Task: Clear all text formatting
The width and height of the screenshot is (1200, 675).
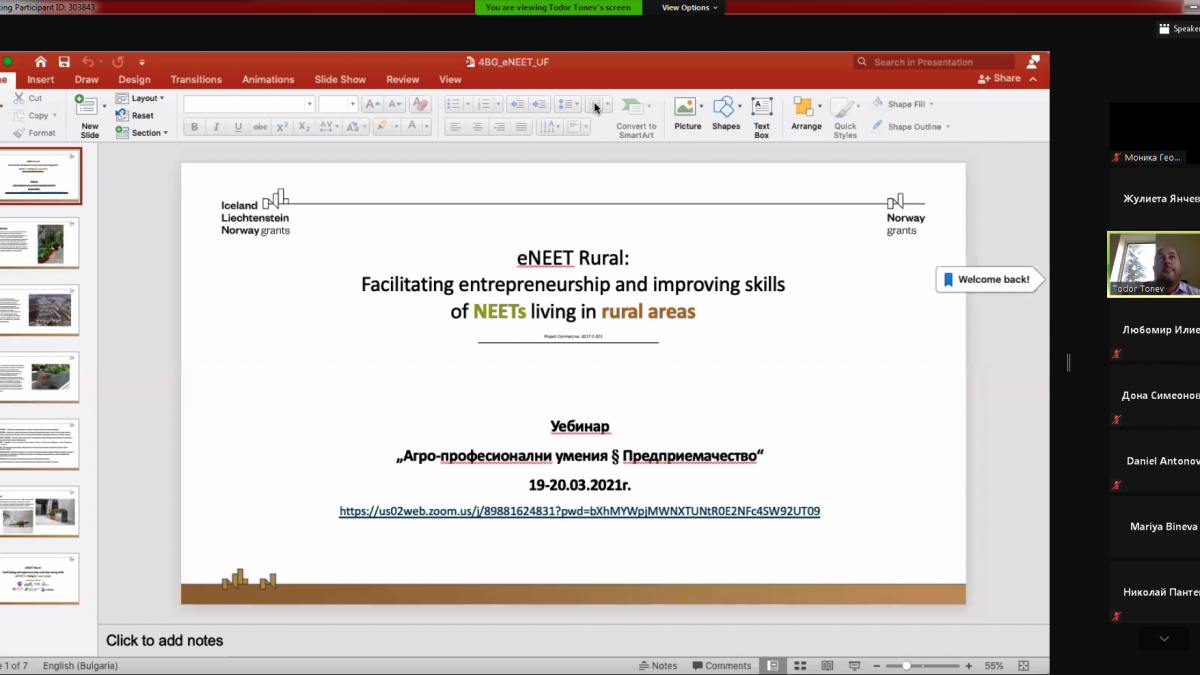Action: (420, 104)
